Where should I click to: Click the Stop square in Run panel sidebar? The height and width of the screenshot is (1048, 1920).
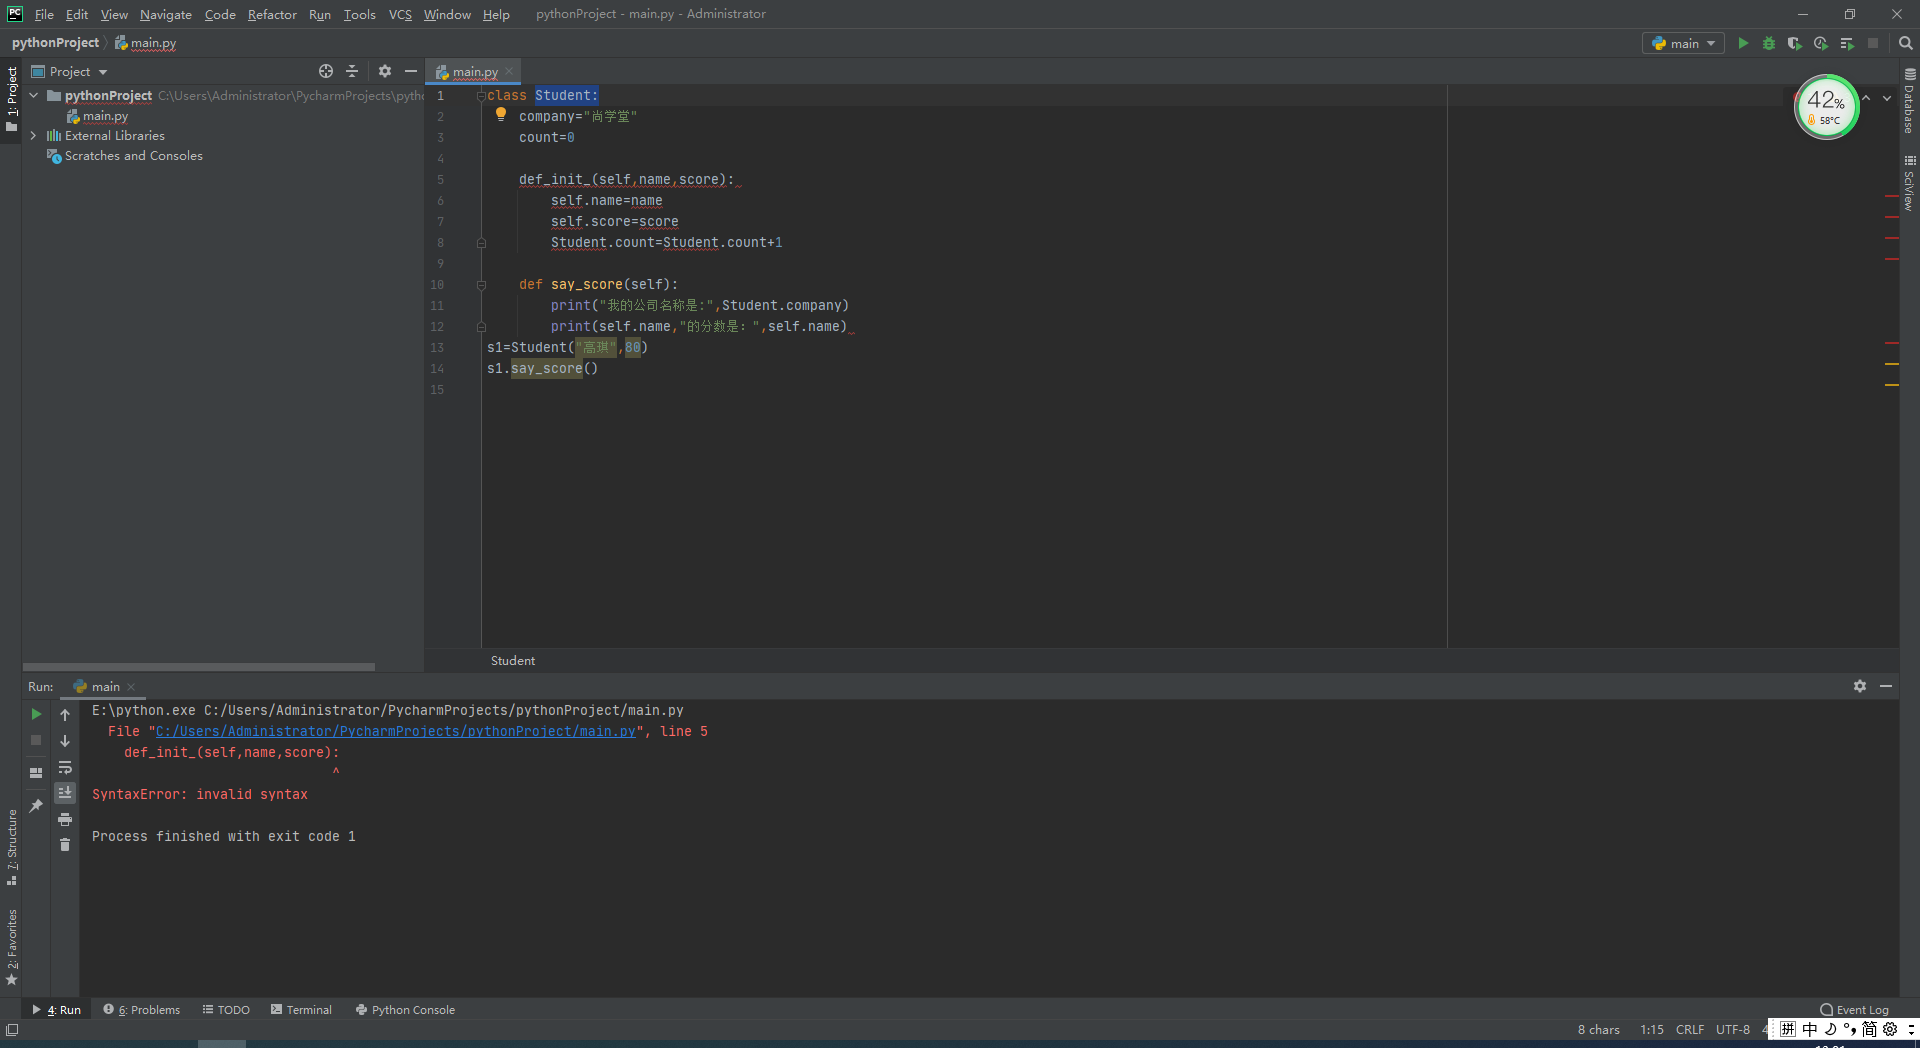pyautogui.click(x=36, y=740)
